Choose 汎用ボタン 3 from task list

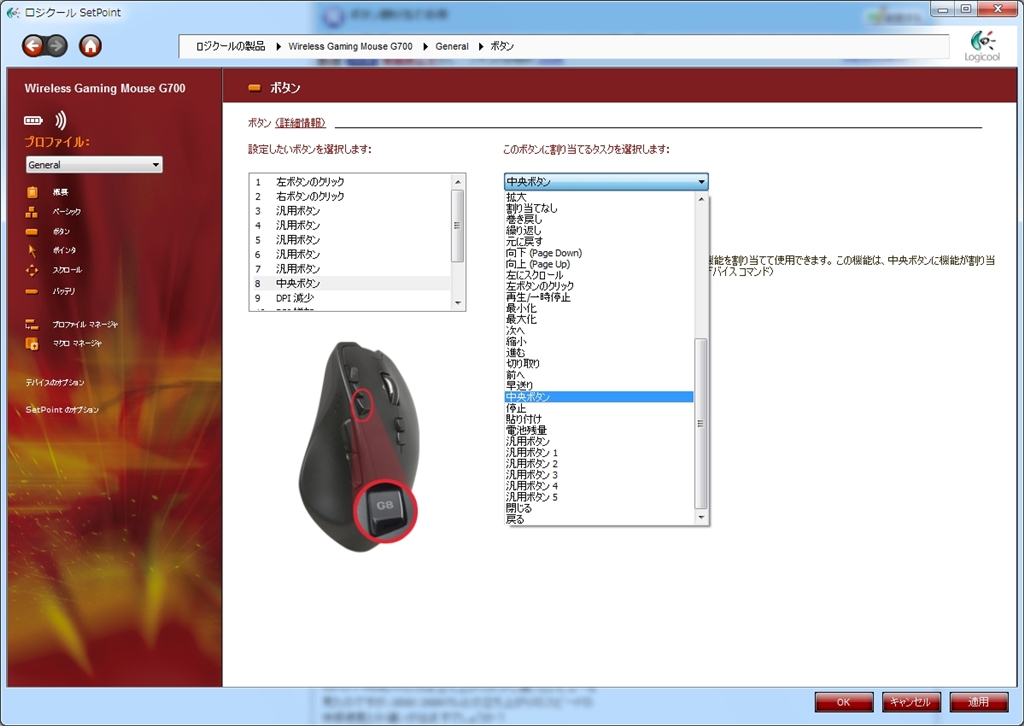599,475
